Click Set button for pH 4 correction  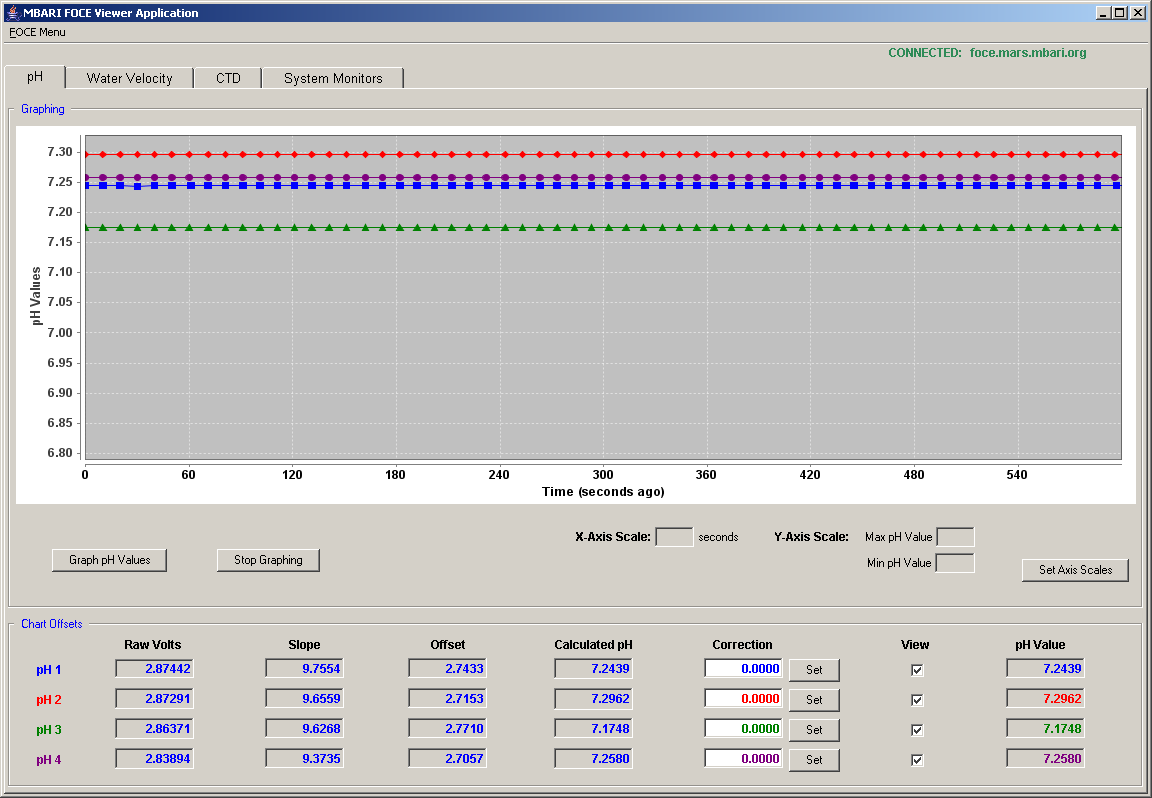tap(814, 760)
